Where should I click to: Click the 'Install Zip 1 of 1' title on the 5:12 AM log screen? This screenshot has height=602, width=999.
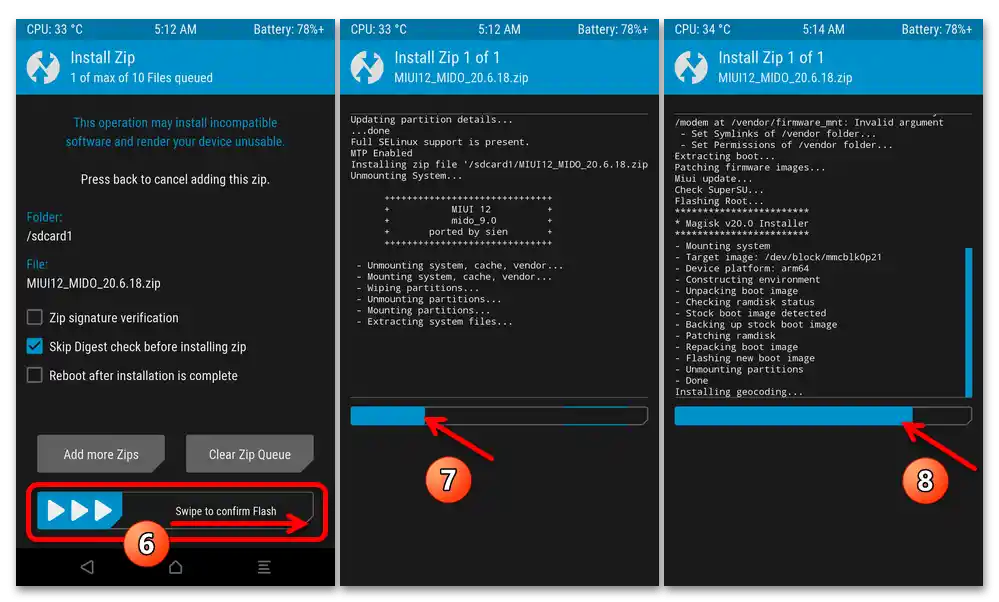[x=447, y=57]
